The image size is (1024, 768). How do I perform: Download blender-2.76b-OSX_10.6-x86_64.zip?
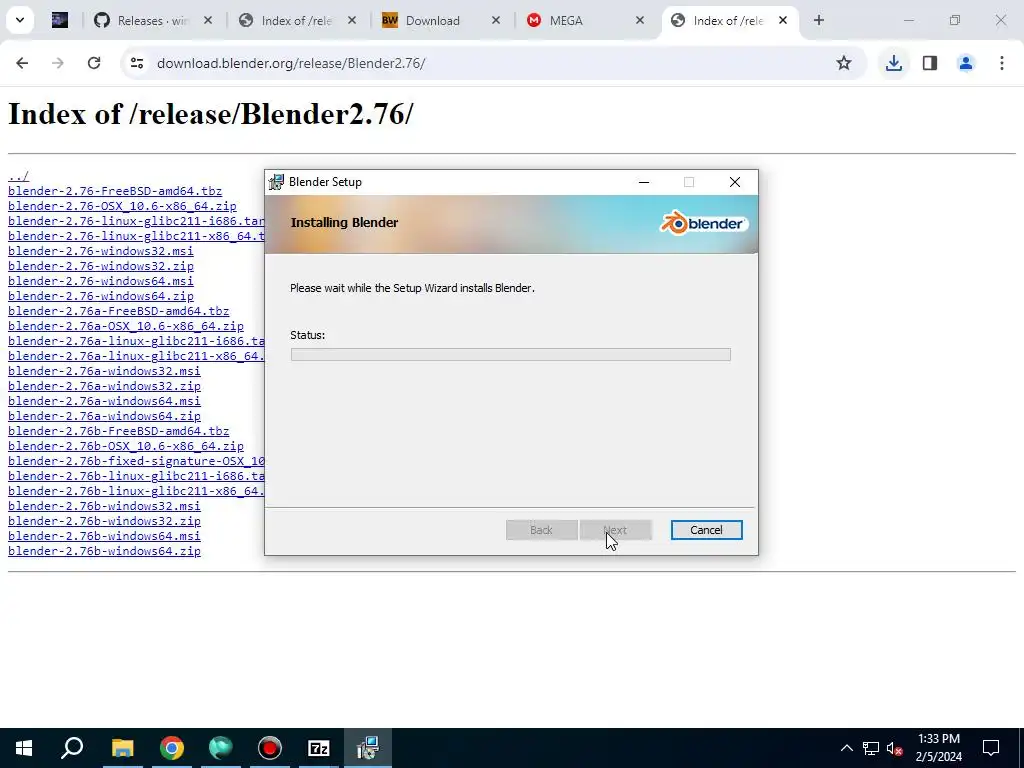point(126,446)
